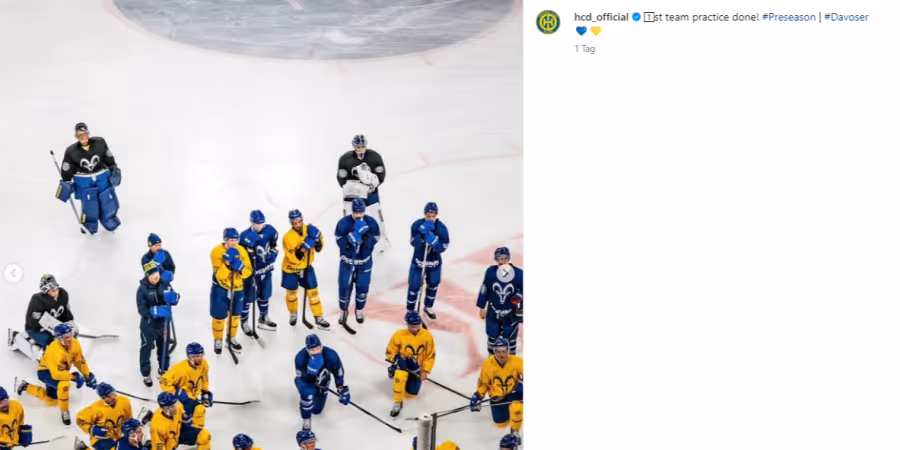Open the hcd_official username link
The height and width of the screenshot is (450, 900).
[x=601, y=17]
